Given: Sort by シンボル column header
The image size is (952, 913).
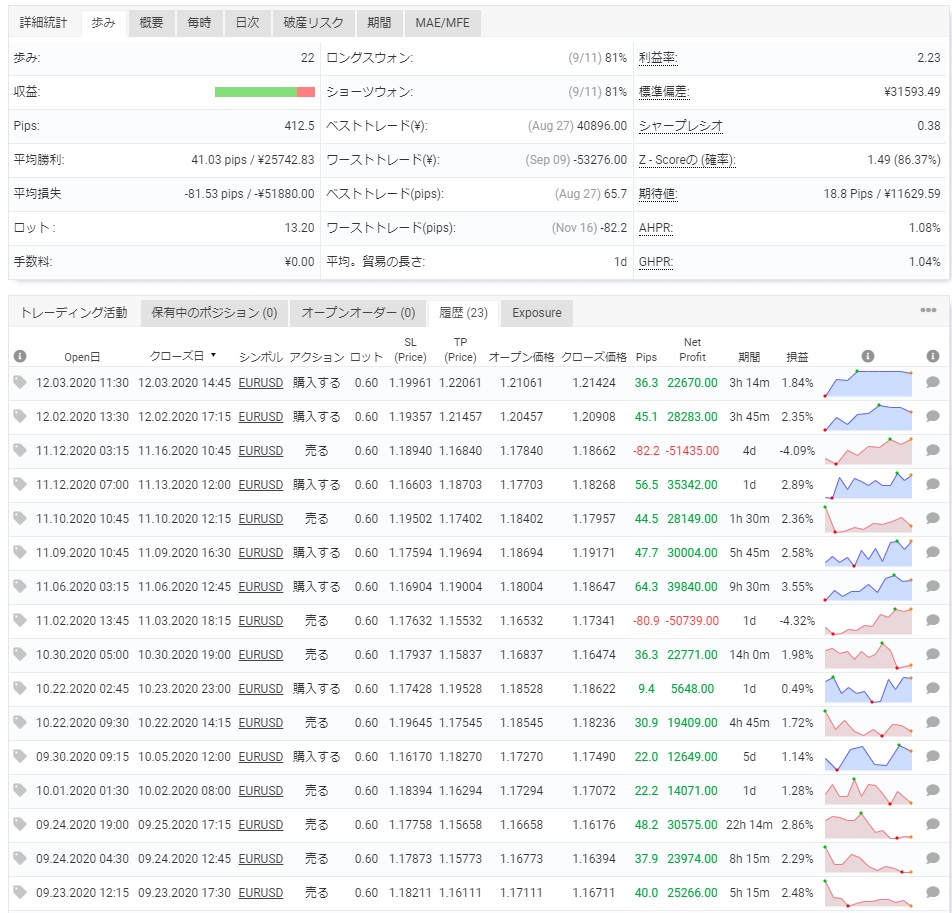Looking at the screenshot, I should [x=261, y=357].
